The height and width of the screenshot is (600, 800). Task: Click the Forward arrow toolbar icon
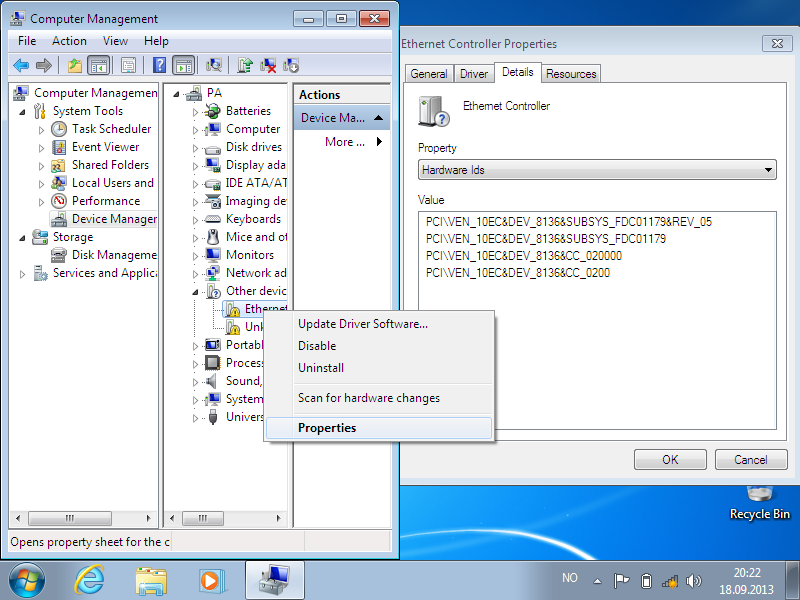click(x=44, y=65)
